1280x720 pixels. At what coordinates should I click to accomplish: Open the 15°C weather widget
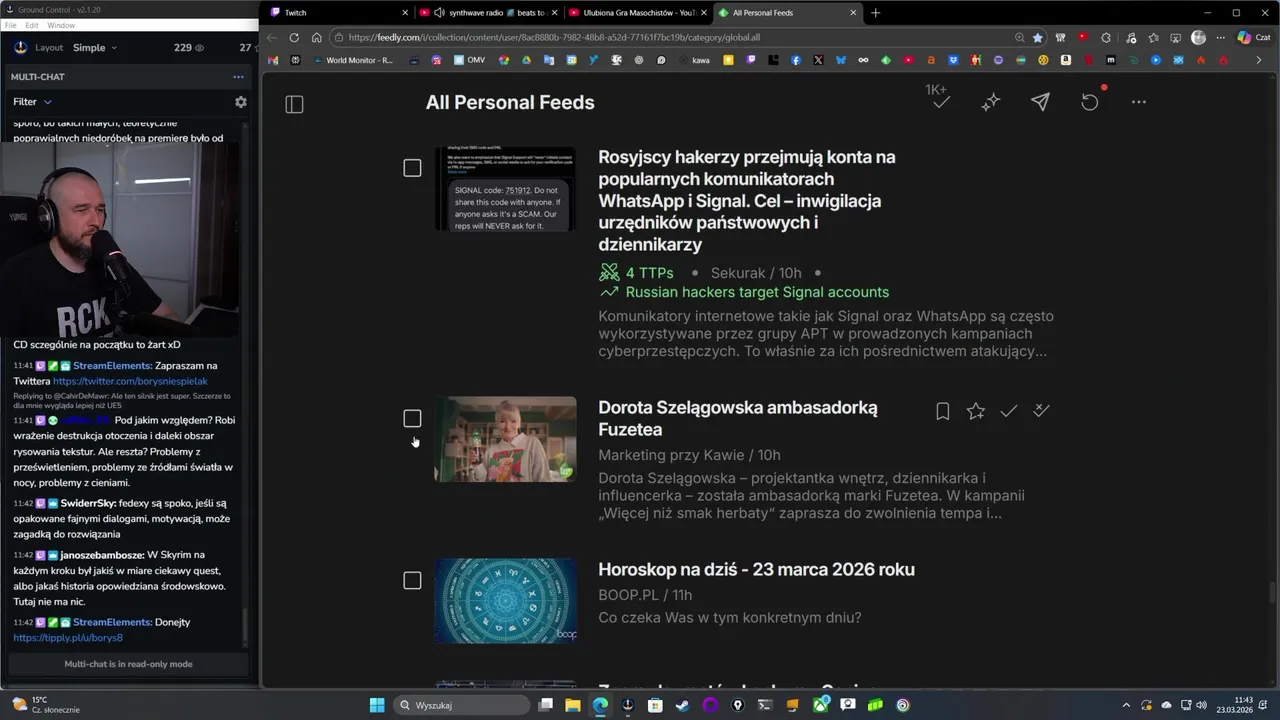[x=45, y=705]
